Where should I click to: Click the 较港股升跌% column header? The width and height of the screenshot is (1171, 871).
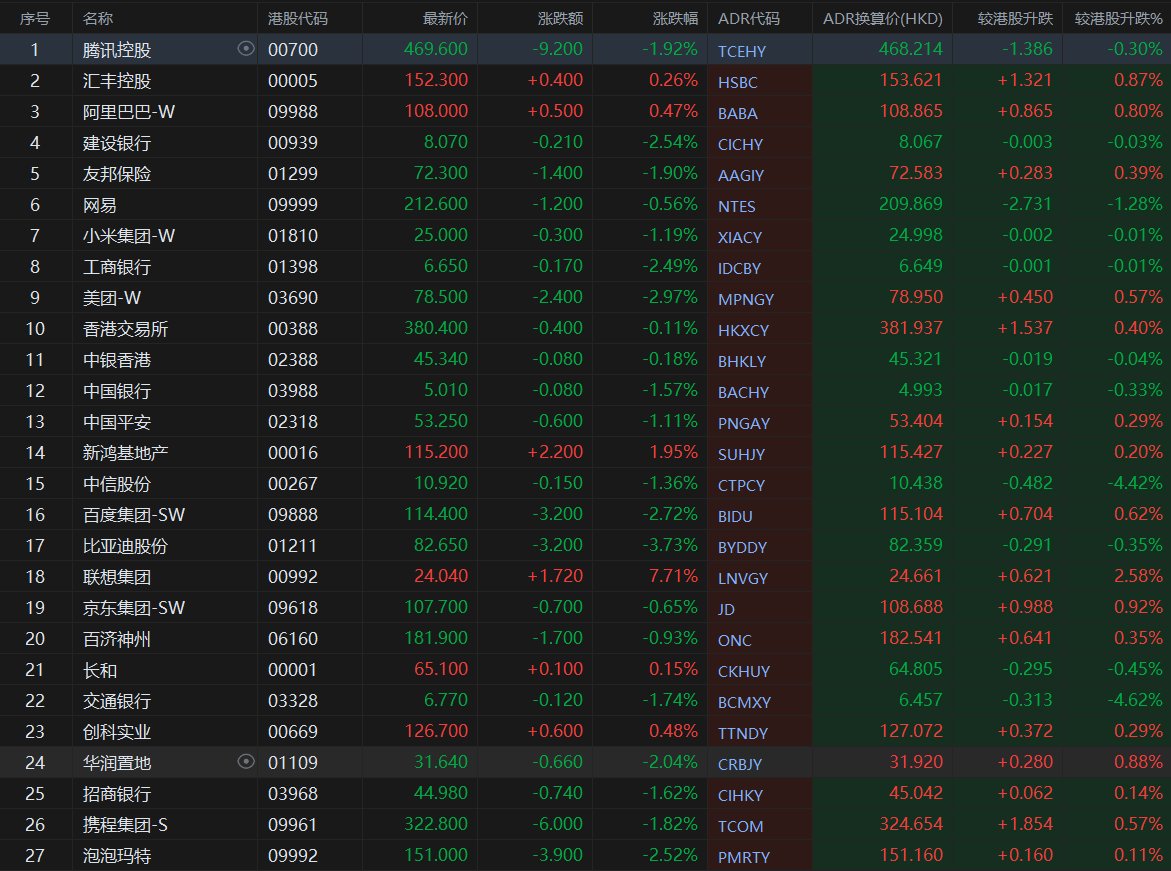[x=1118, y=19]
